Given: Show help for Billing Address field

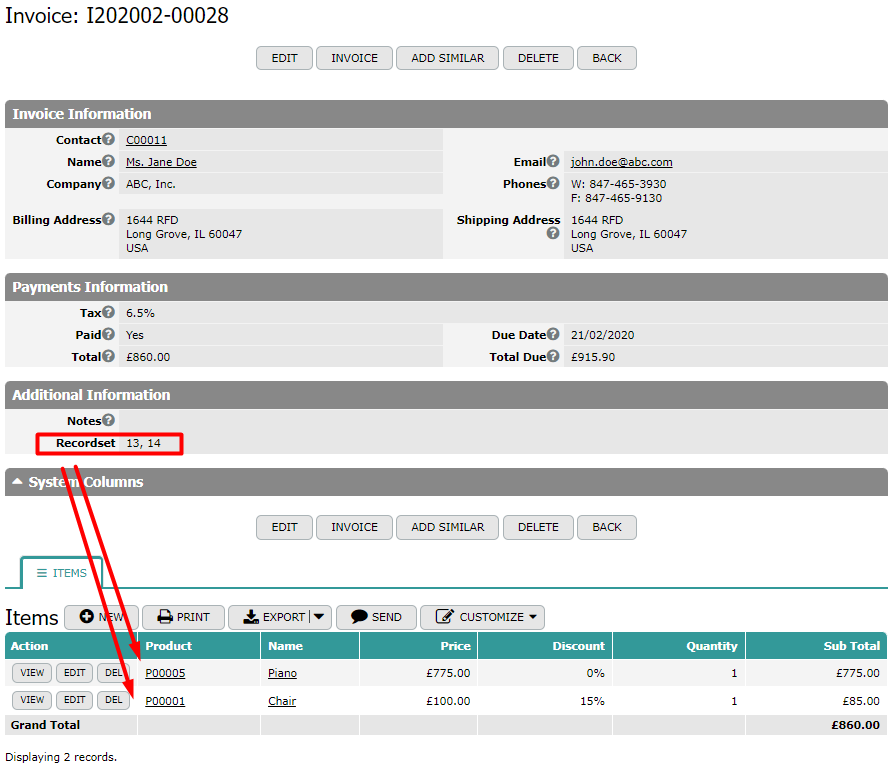Looking at the screenshot, I should pos(108,219).
